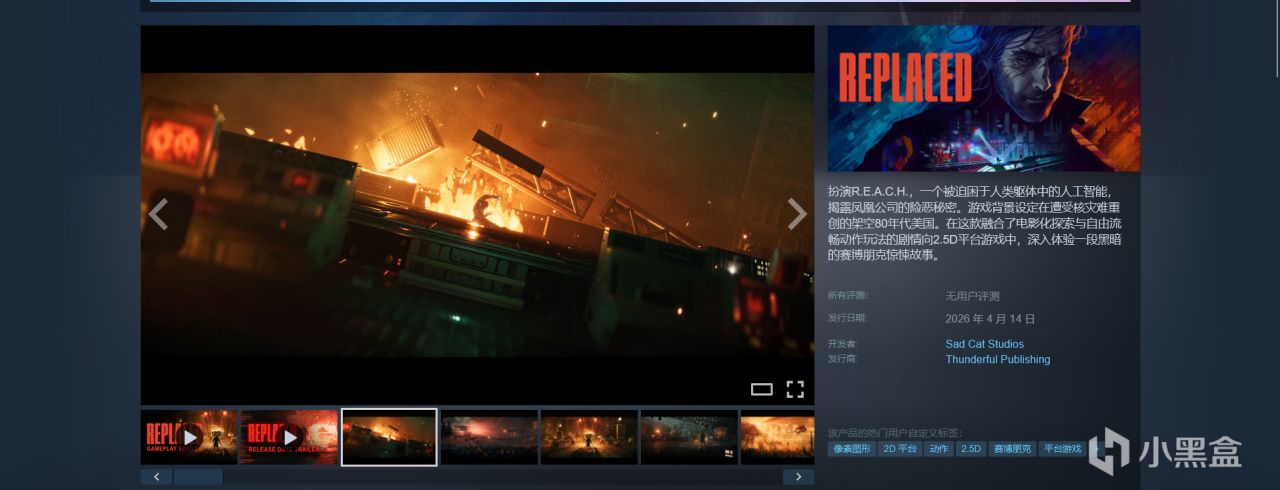This screenshot has height=490, width=1280.
Task: Click the 所有评测 label
Action: click(848, 295)
